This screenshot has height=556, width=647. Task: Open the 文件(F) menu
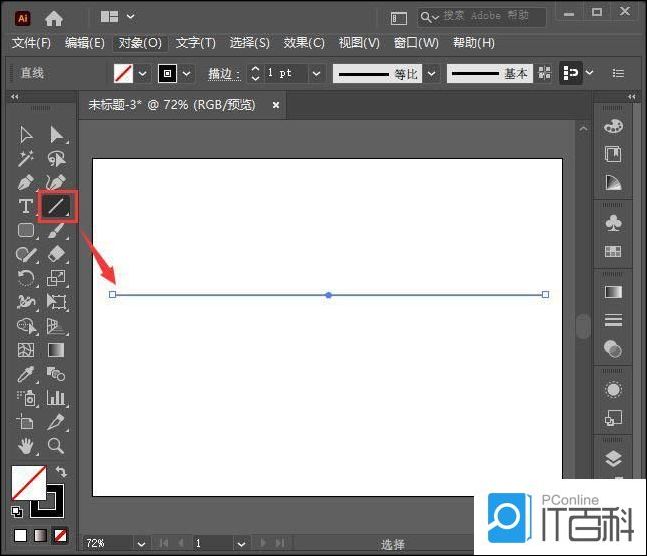31,43
